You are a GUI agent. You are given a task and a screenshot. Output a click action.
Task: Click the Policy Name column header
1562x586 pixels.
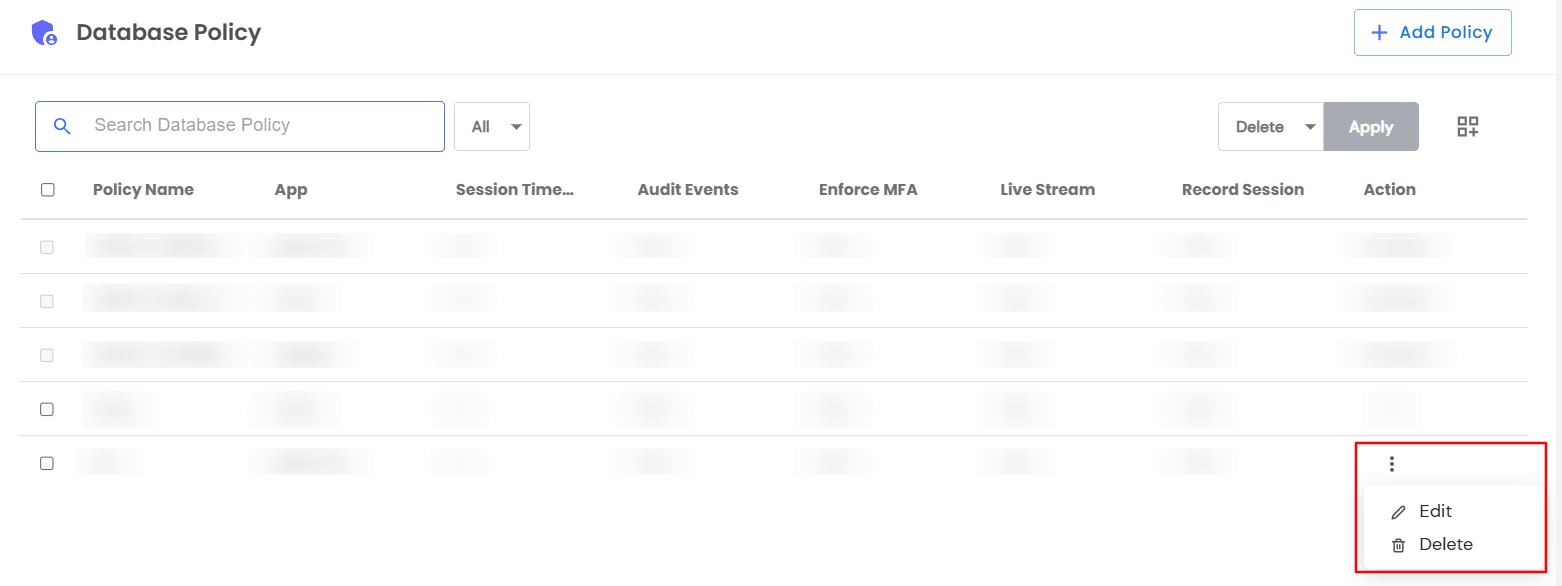[x=142, y=189]
